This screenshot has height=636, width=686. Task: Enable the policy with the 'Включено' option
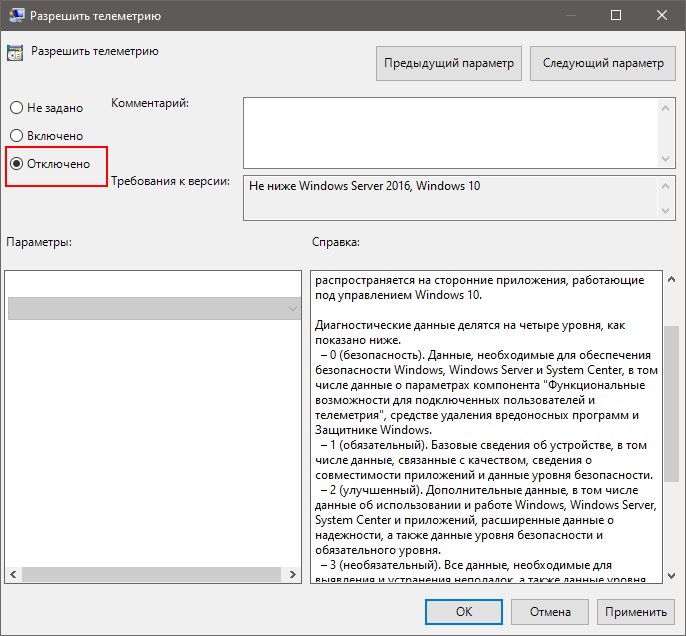[x=16, y=135]
